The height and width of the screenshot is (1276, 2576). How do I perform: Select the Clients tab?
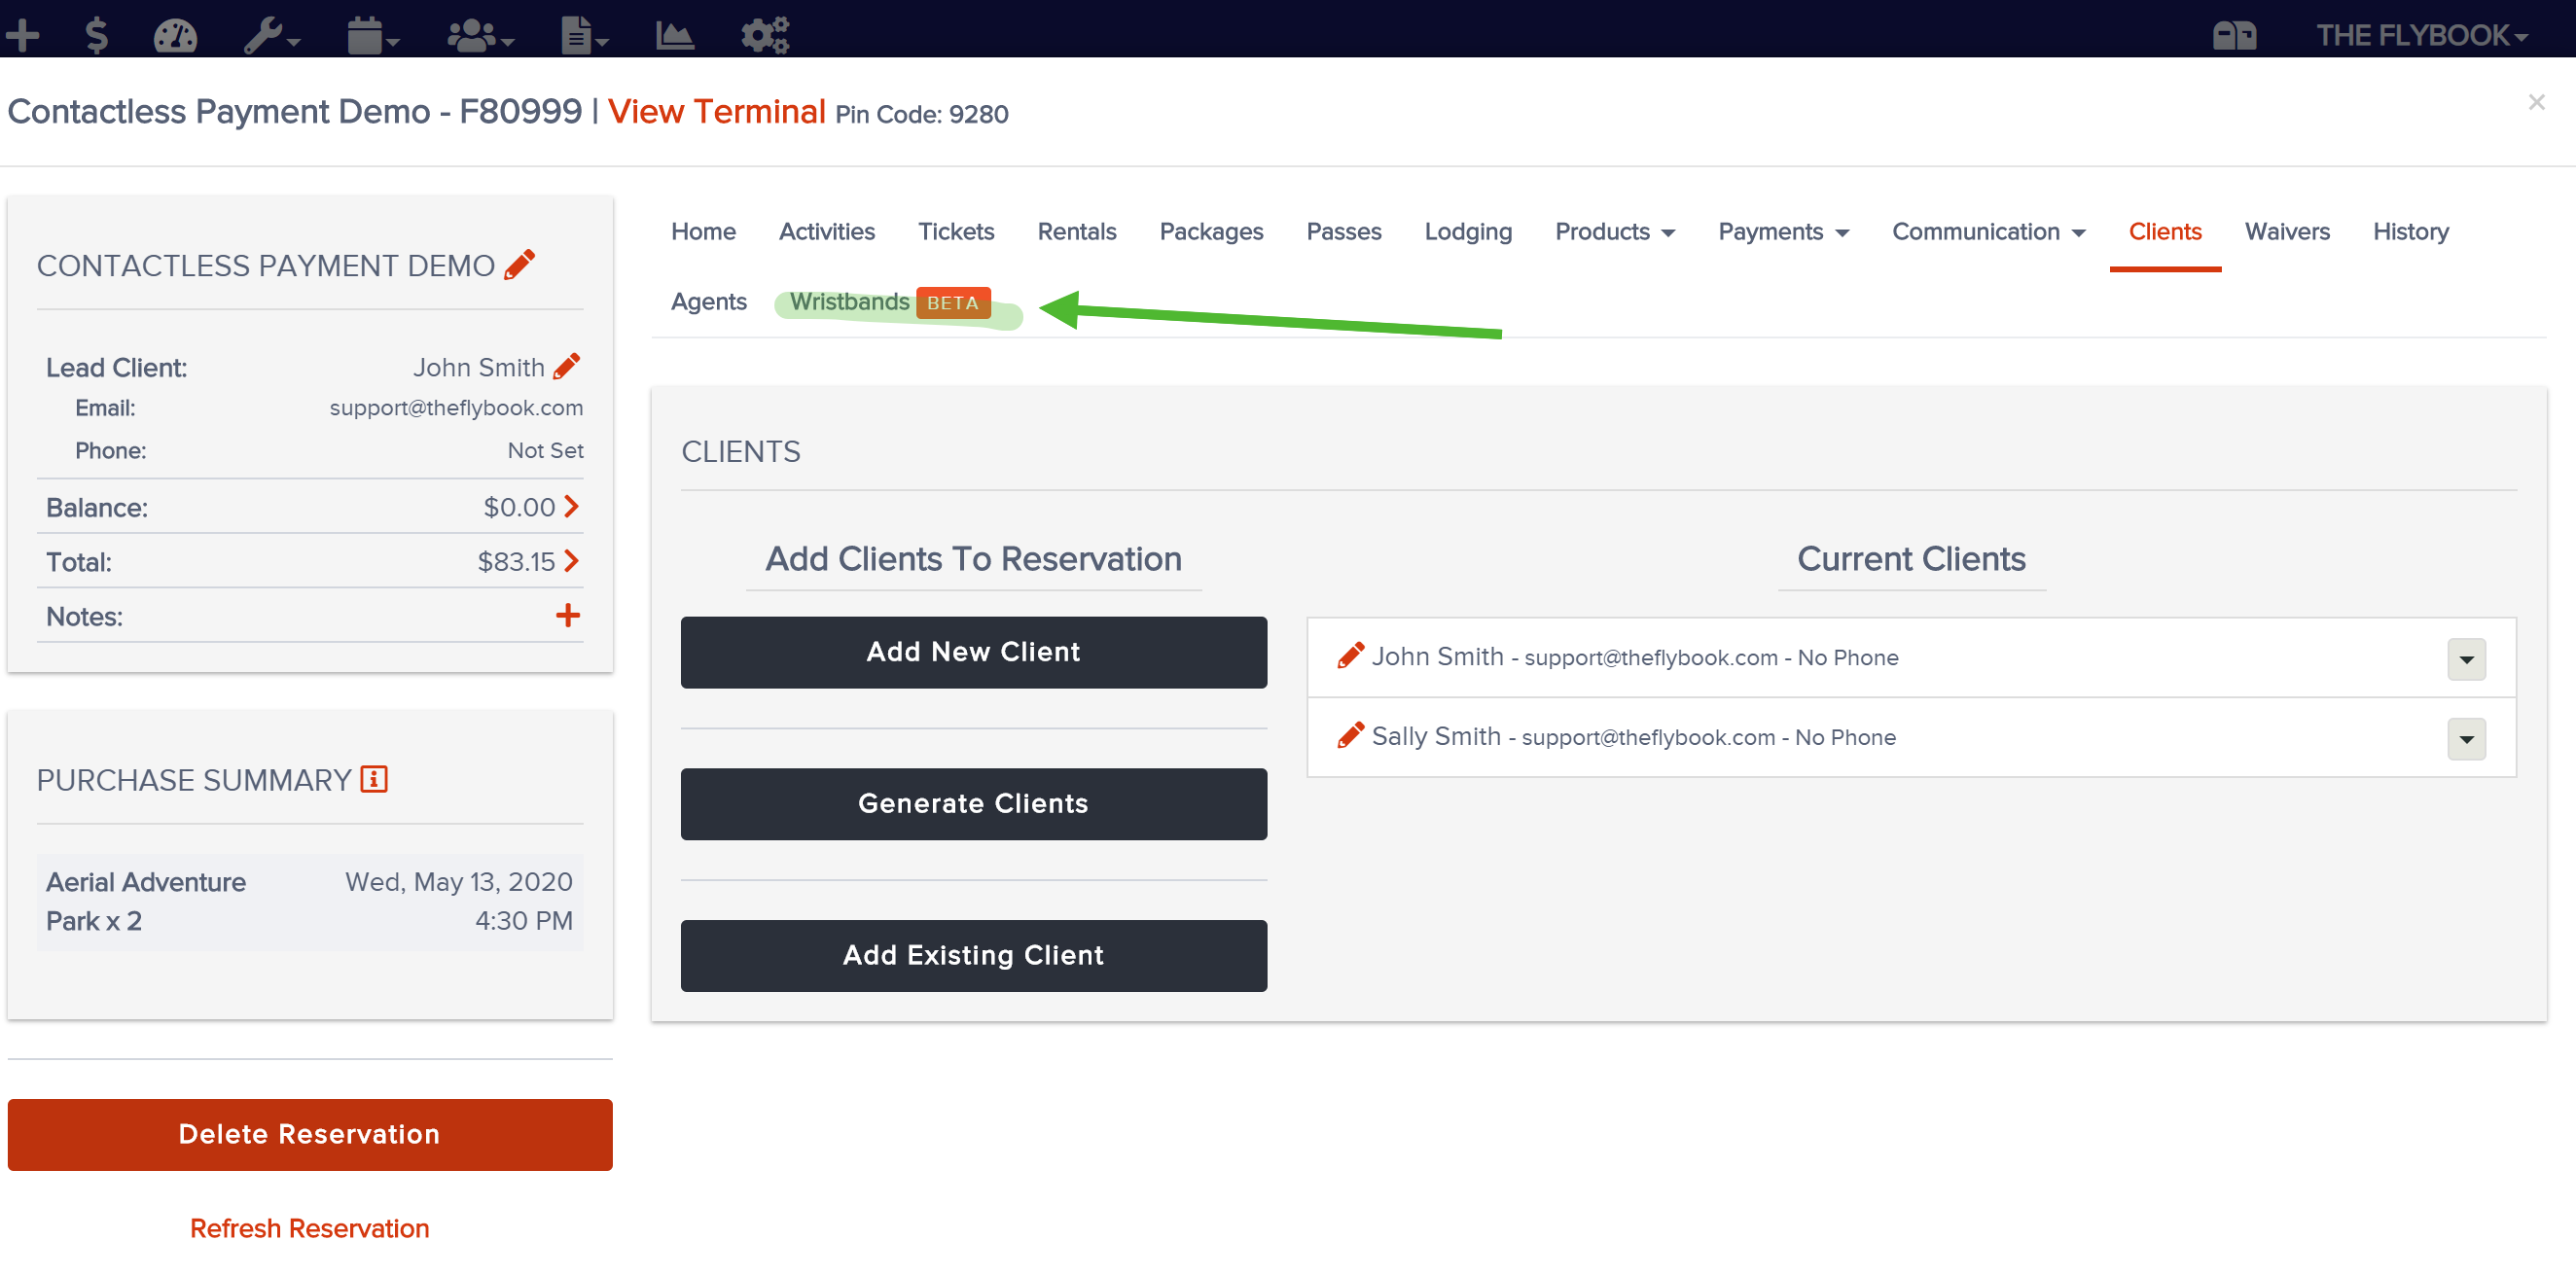[x=2165, y=231]
